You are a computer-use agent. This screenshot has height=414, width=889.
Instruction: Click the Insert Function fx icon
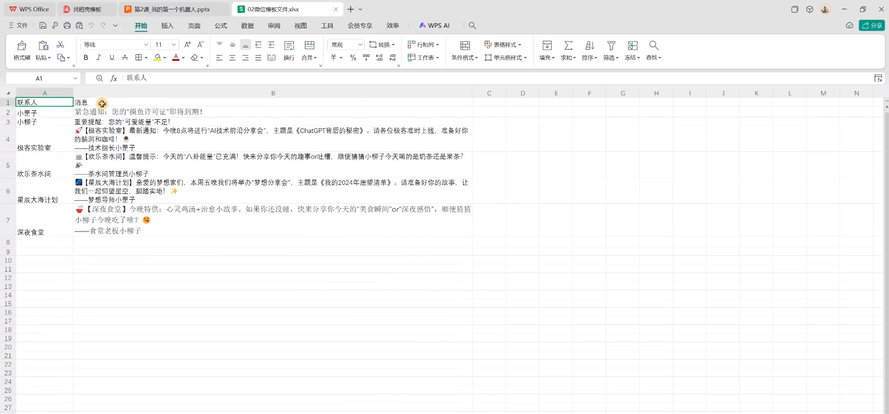[x=113, y=78]
